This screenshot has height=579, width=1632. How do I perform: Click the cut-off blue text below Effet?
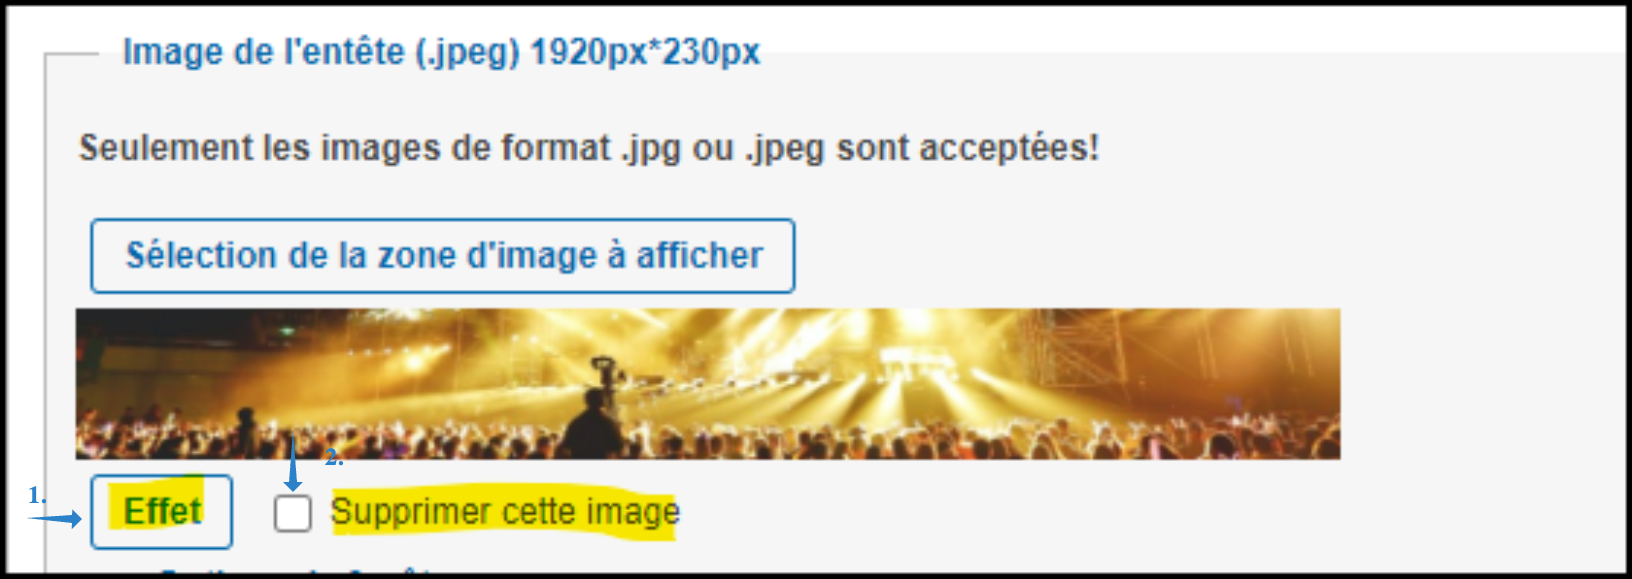coord(300,571)
